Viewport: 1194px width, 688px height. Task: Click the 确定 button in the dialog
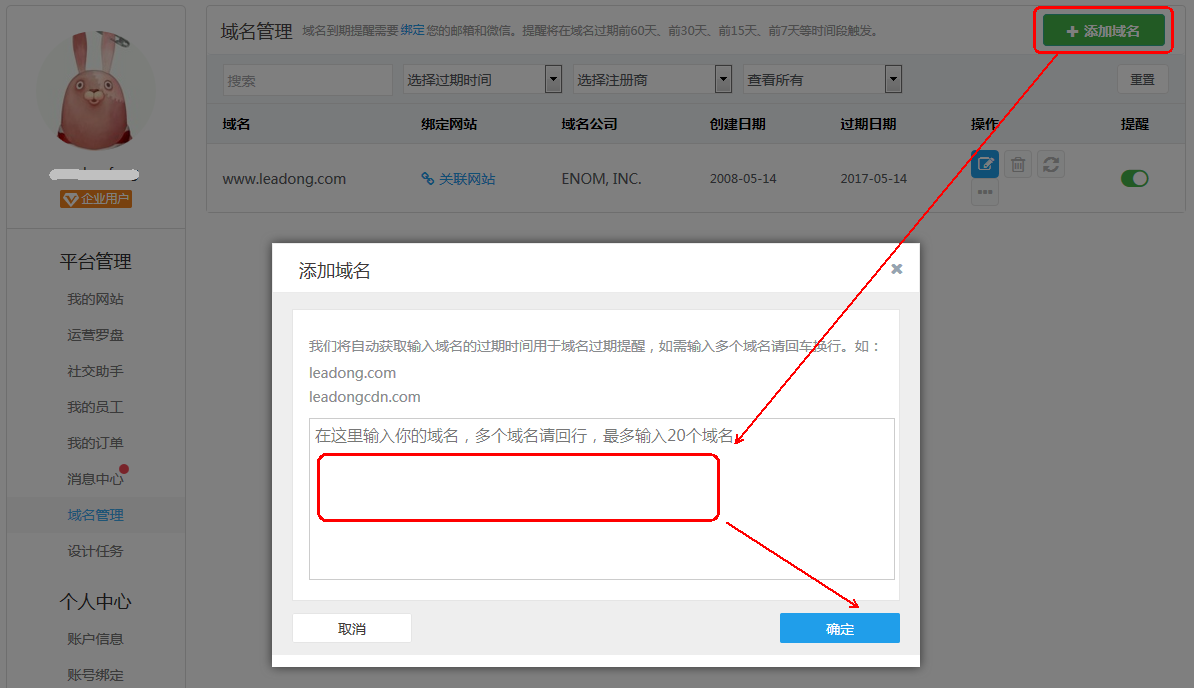839,628
